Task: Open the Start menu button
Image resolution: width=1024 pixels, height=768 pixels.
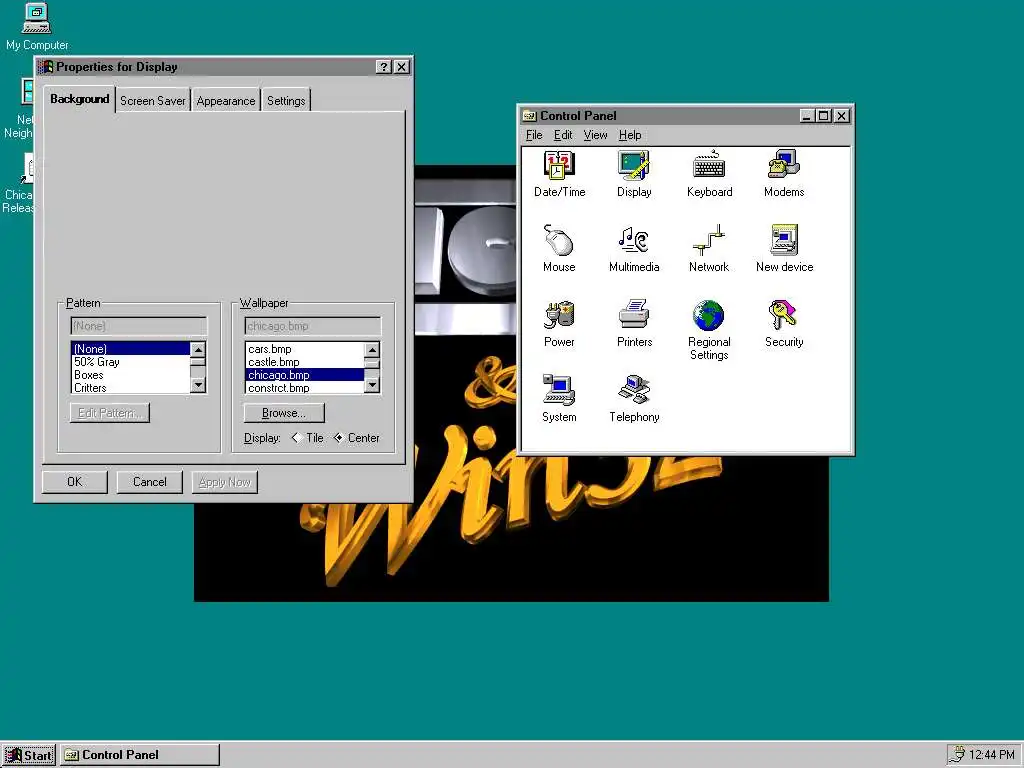Action: click(x=29, y=755)
